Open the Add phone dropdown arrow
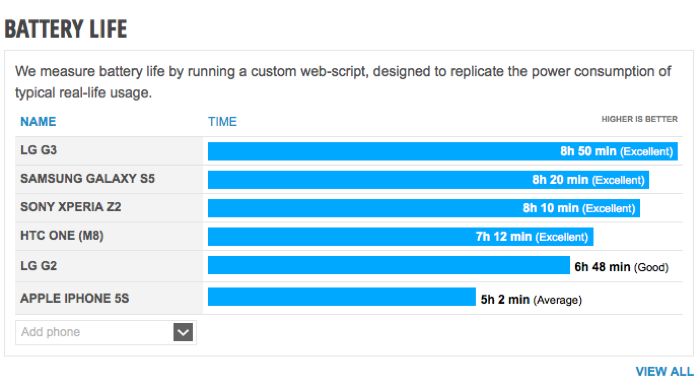Image resolution: width=700 pixels, height=386 pixels. pos(183,332)
